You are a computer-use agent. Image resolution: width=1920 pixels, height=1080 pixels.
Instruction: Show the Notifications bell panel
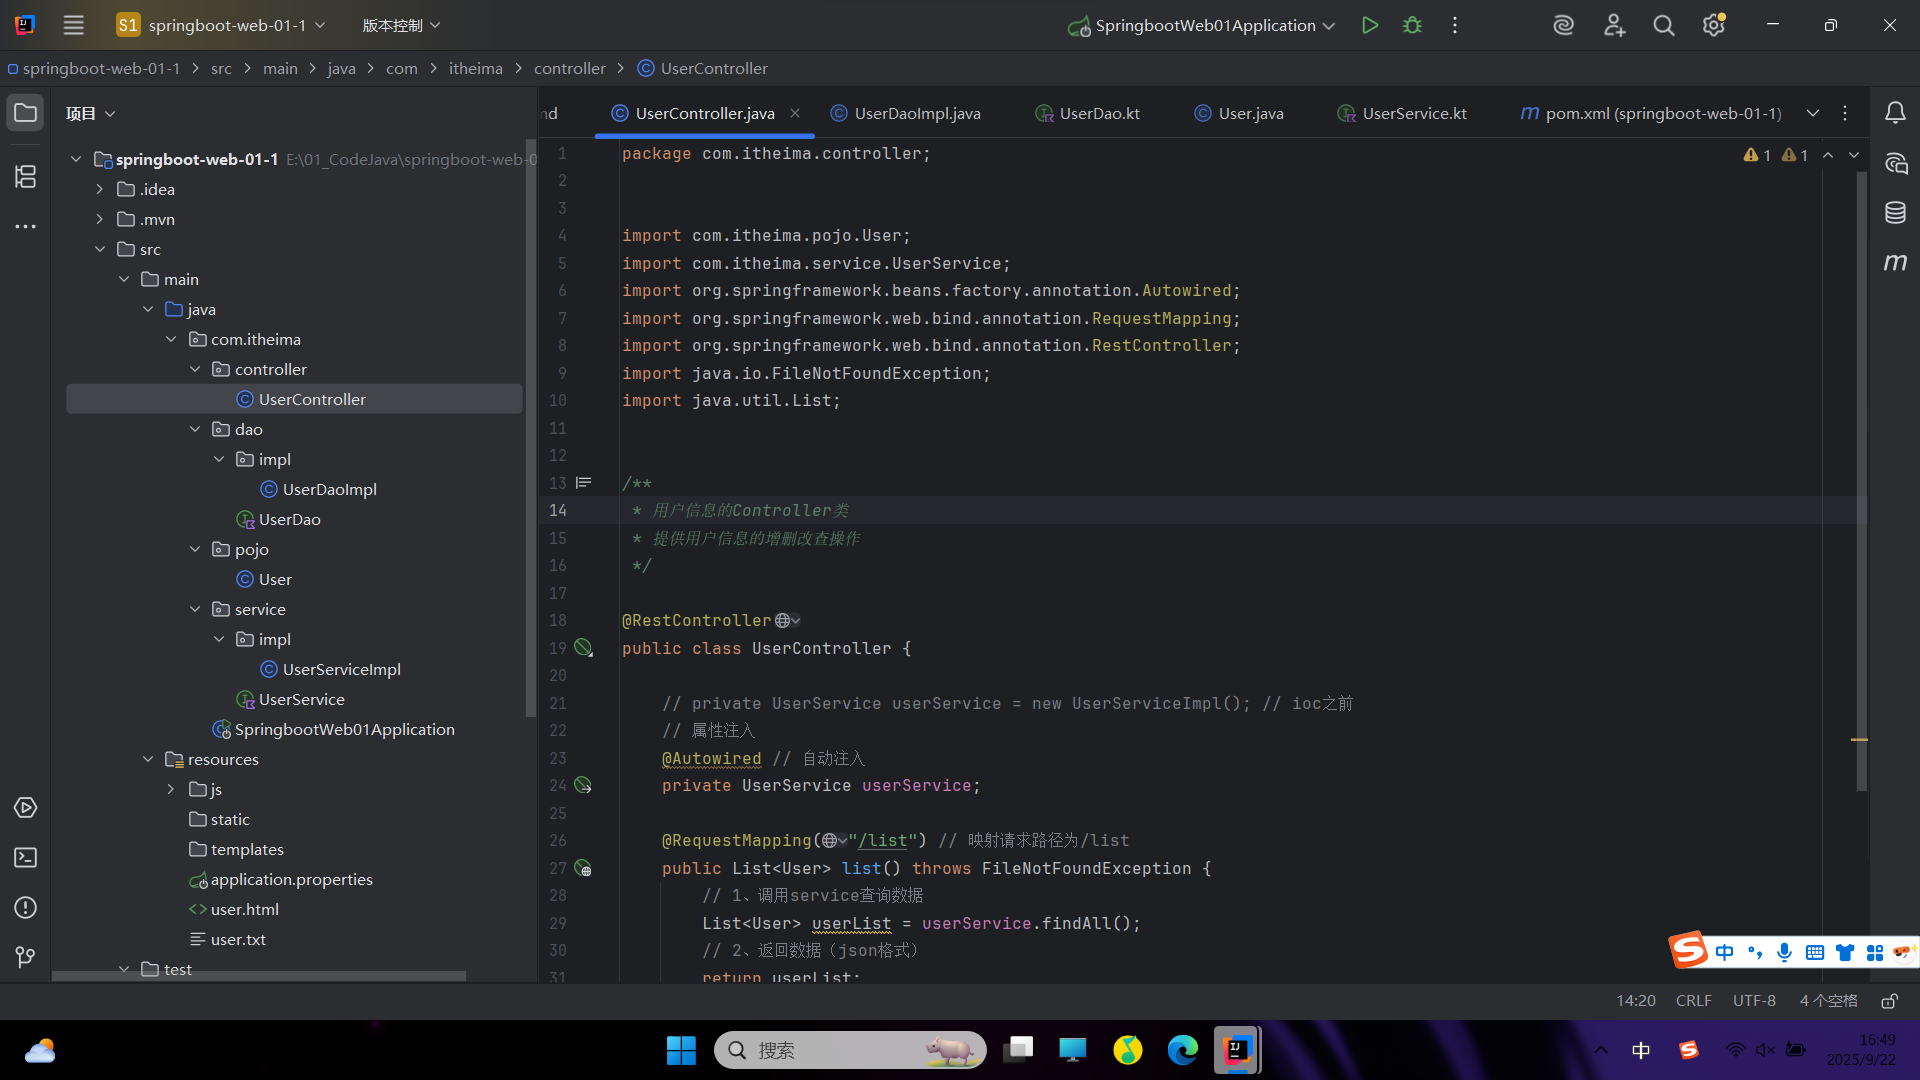1895,113
